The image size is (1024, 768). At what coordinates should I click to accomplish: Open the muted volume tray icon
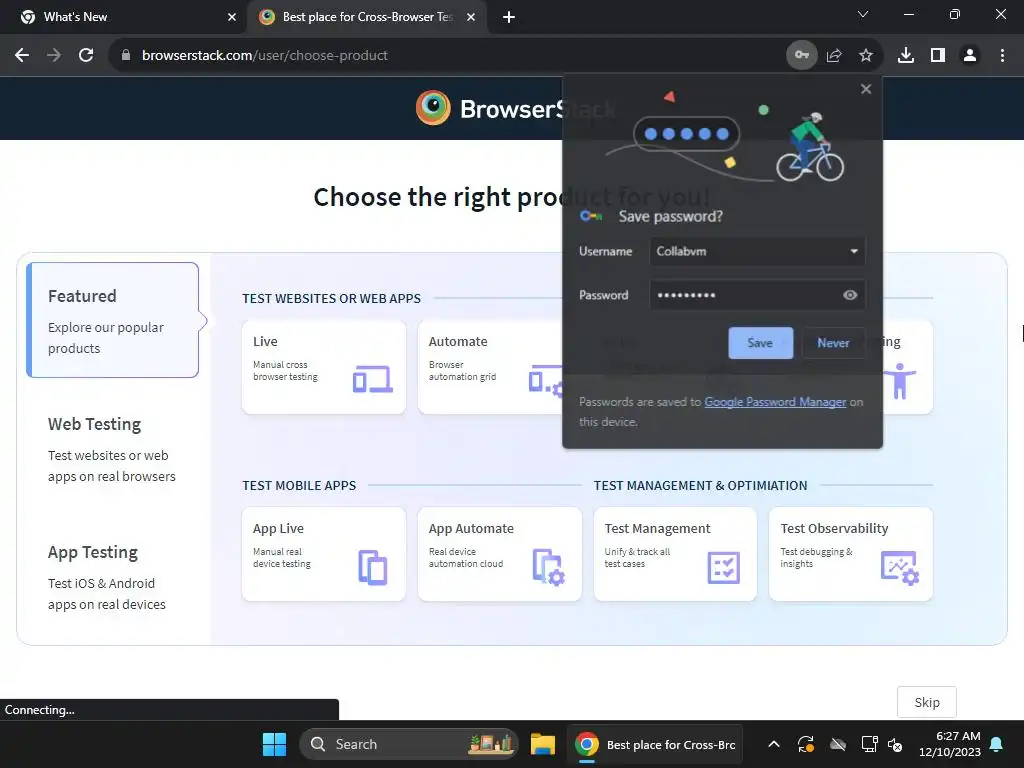[x=895, y=744]
